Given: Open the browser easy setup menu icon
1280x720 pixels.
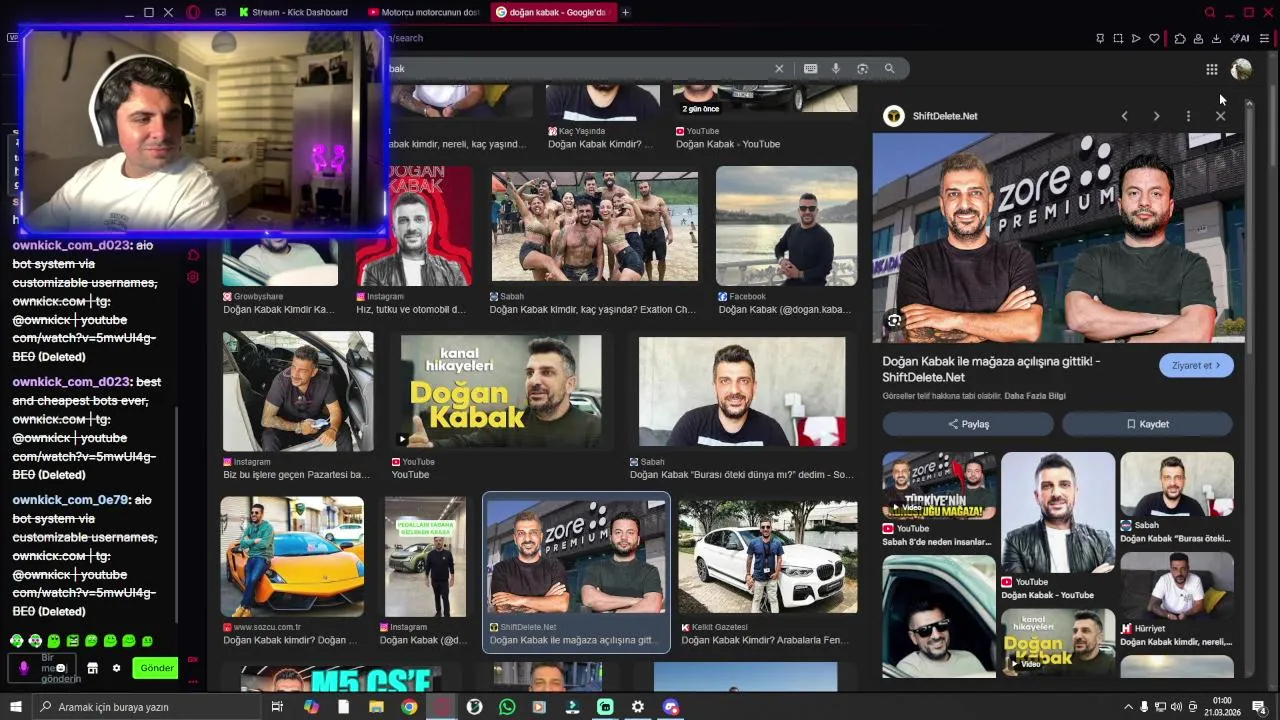Looking at the screenshot, I should (1264, 39).
